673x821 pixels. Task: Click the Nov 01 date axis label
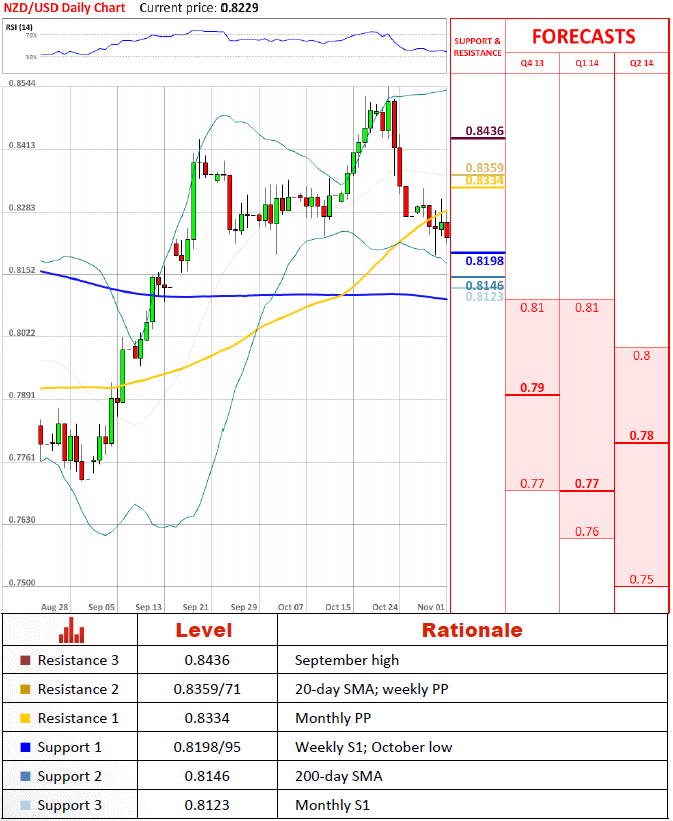click(x=431, y=607)
